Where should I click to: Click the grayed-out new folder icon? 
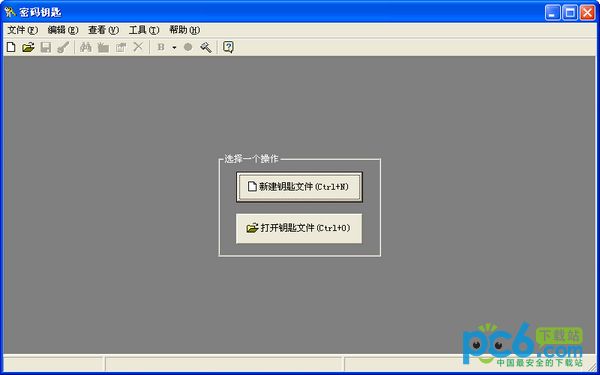click(x=103, y=47)
